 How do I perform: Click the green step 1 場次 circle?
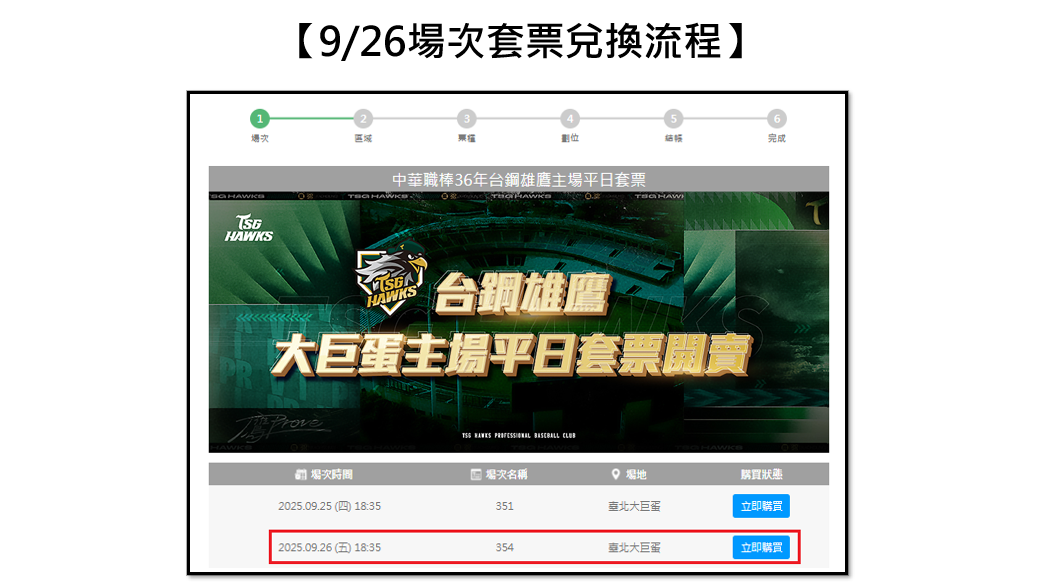coord(260,119)
